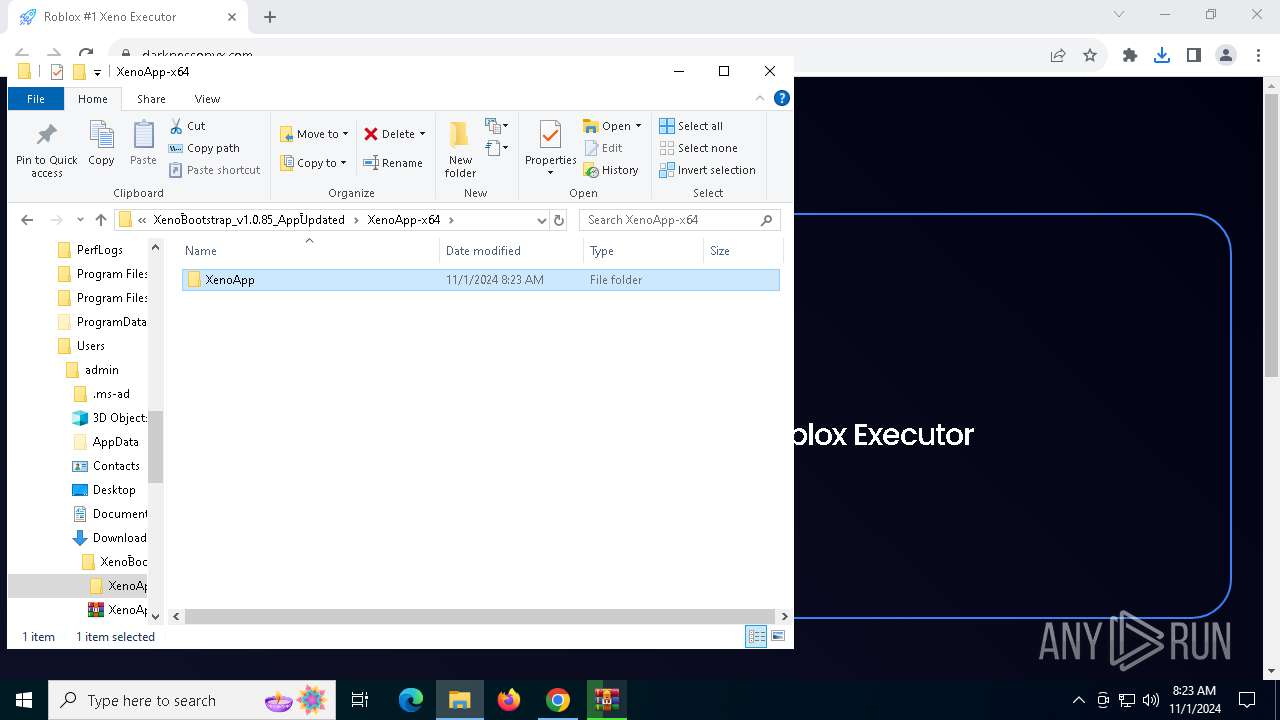
Task: Click Paste shortcut in ribbon
Action: click(x=214, y=170)
